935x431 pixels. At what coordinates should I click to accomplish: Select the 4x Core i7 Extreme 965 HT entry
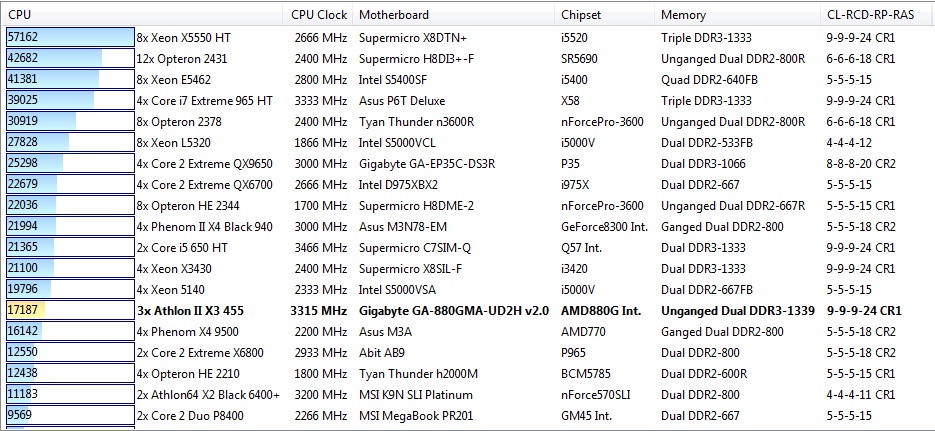(204, 100)
